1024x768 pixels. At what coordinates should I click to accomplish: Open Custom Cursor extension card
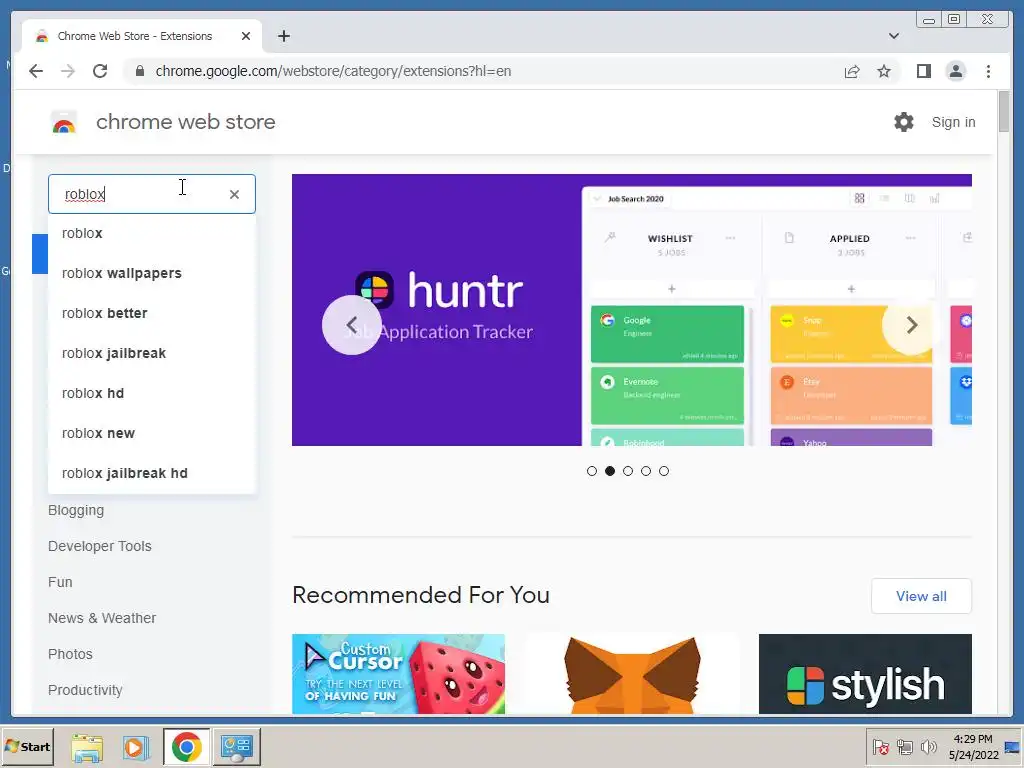click(x=398, y=674)
